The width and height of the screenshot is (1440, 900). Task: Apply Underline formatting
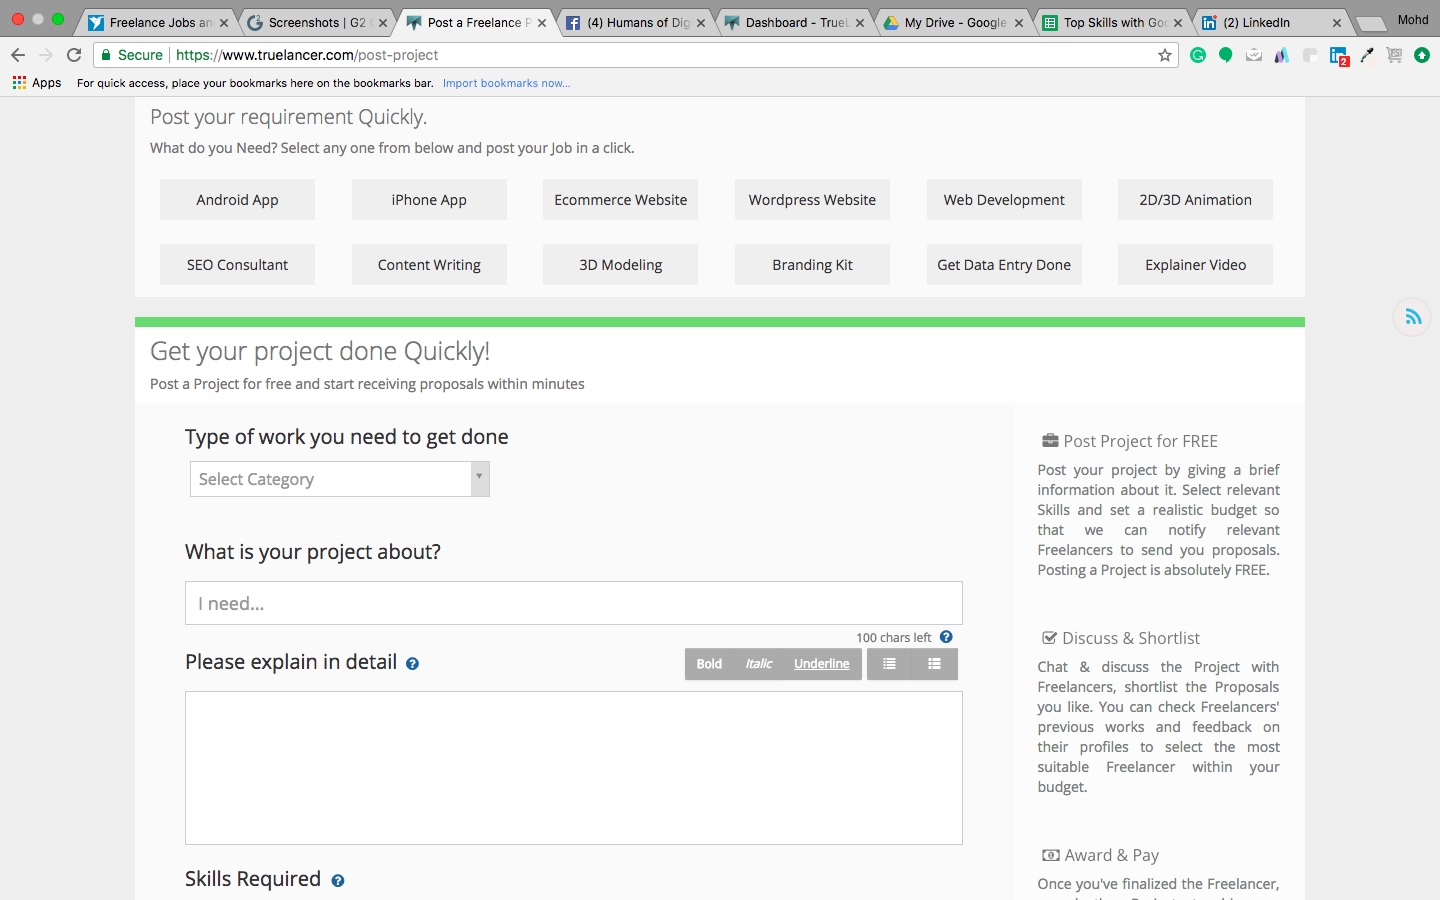(822, 664)
